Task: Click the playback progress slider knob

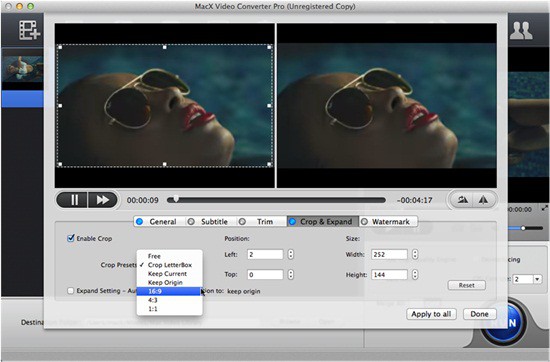Action: click(176, 199)
